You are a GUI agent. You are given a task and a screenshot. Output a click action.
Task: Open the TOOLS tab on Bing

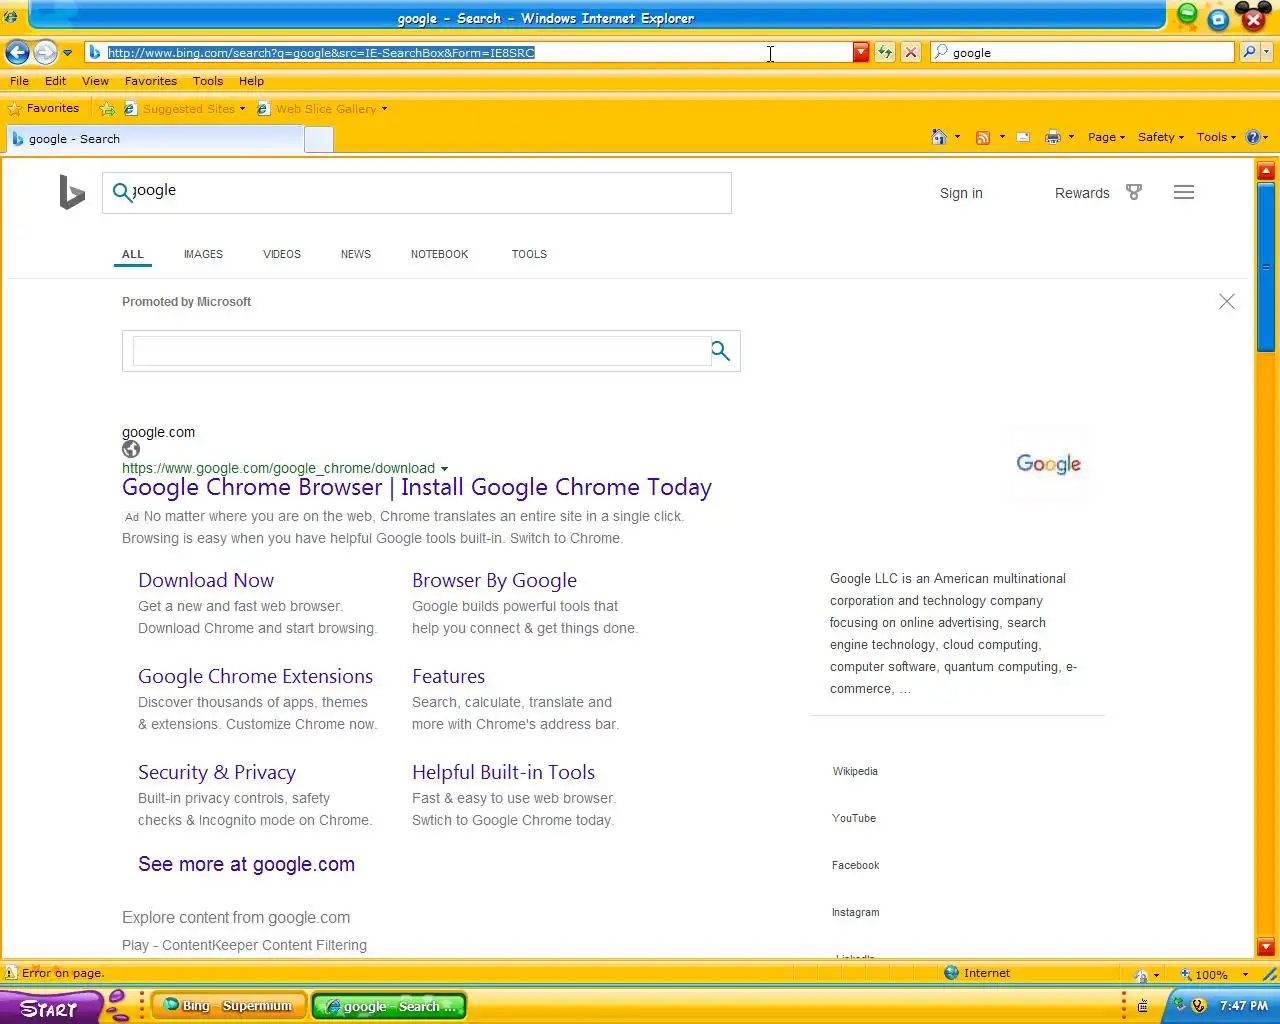click(x=529, y=254)
